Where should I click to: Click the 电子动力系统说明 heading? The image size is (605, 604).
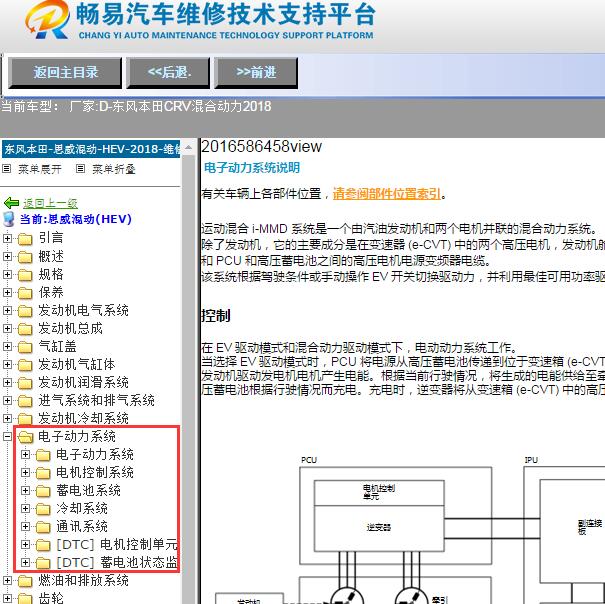click(252, 167)
